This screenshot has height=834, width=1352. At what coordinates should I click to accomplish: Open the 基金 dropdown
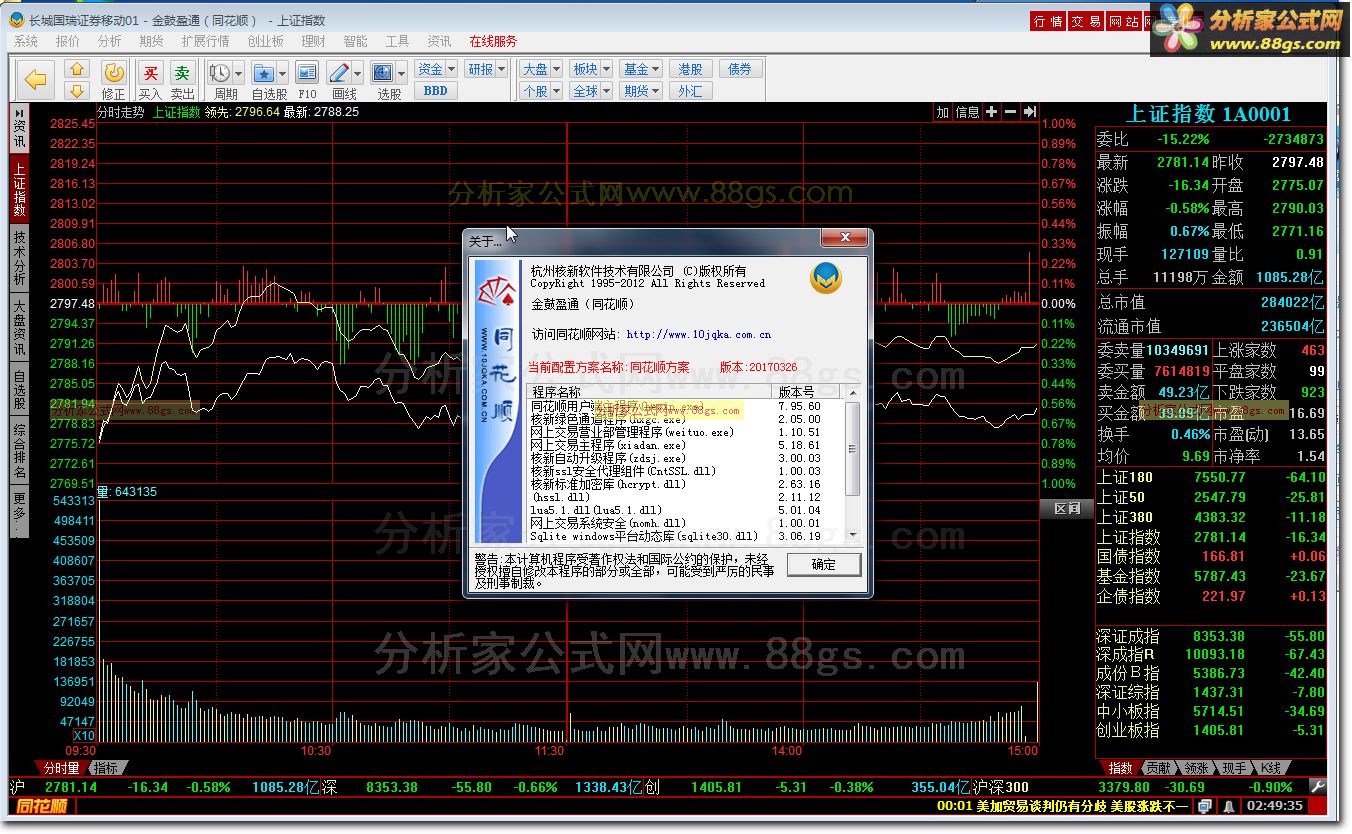point(641,69)
